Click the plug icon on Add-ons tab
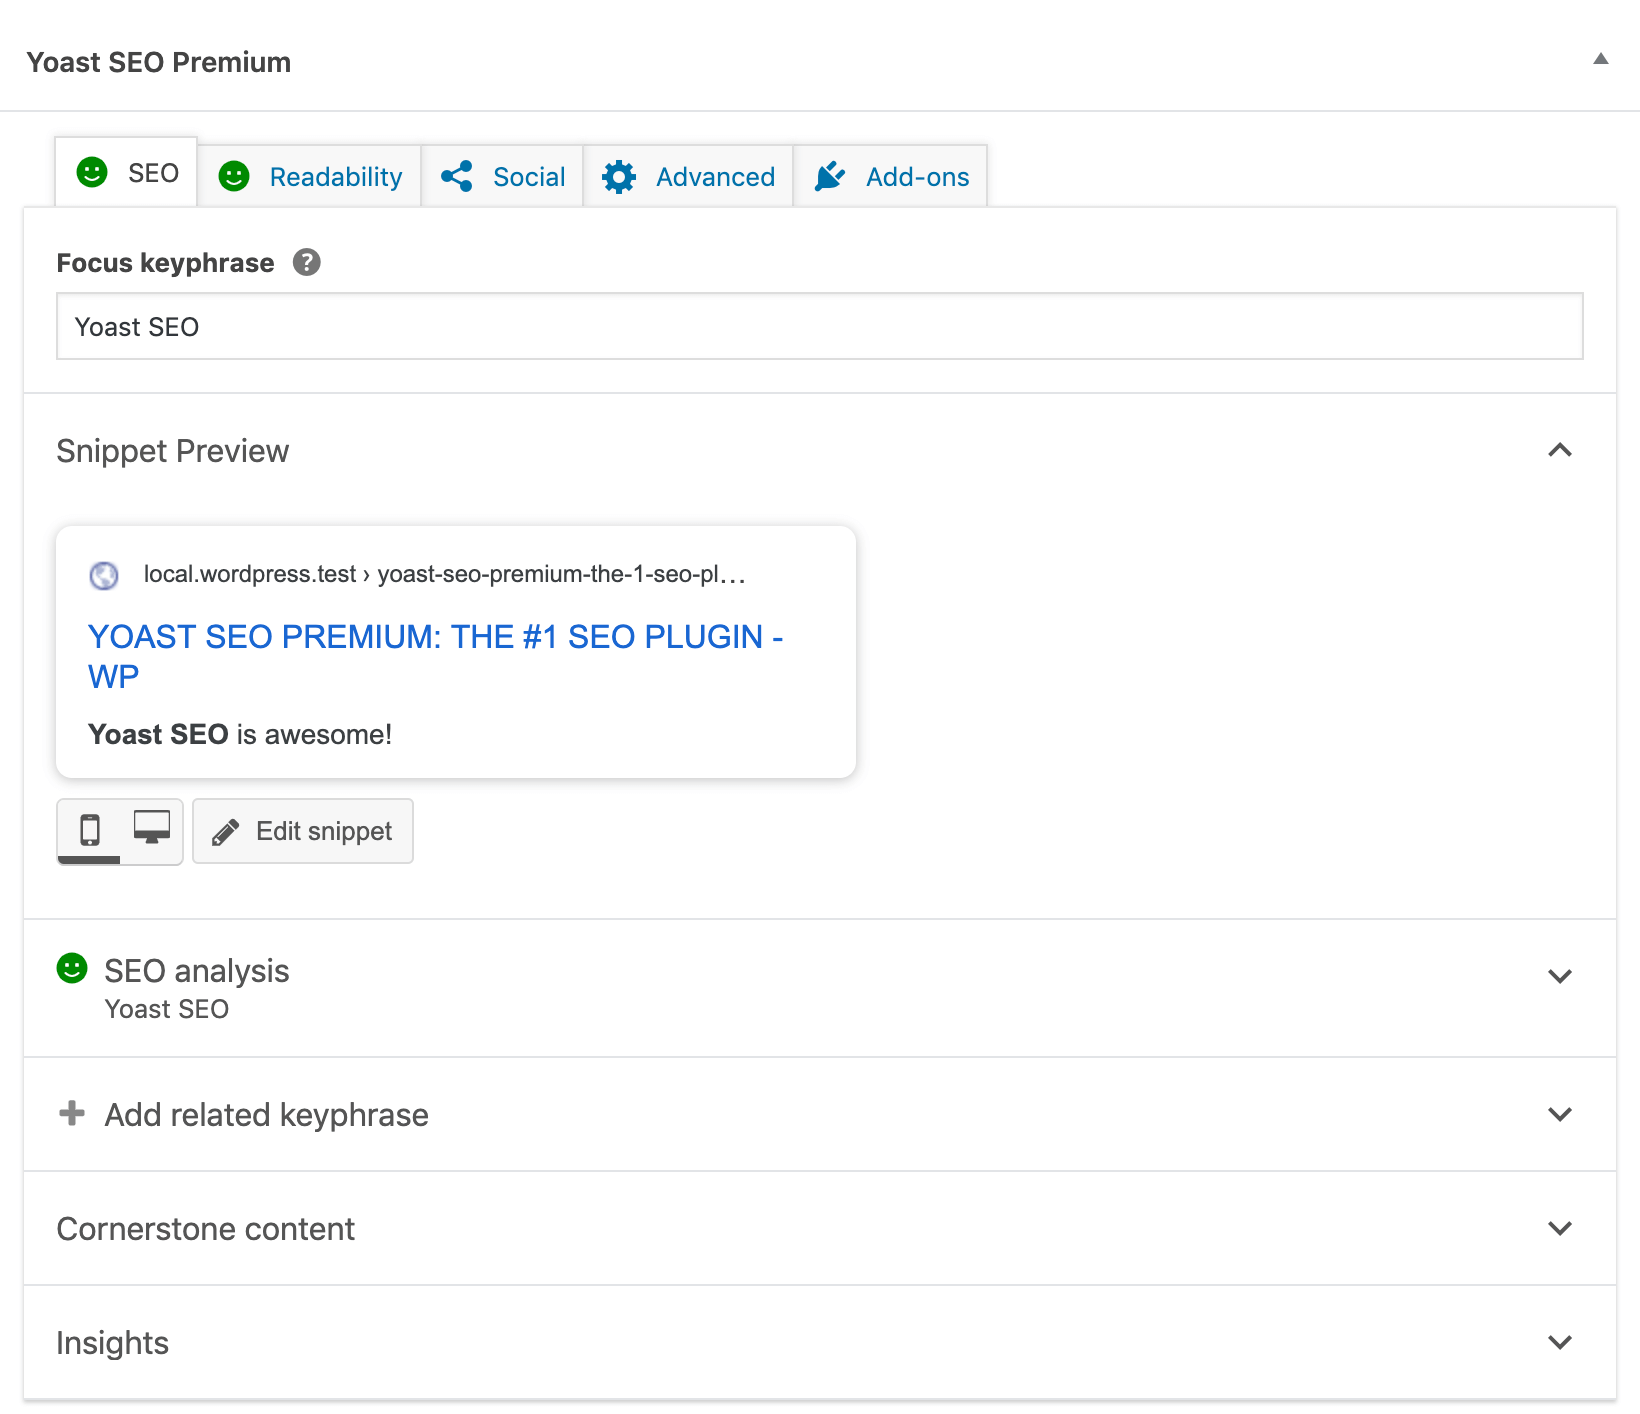The height and width of the screenshot is (1414, 1640). click(830, 176)
